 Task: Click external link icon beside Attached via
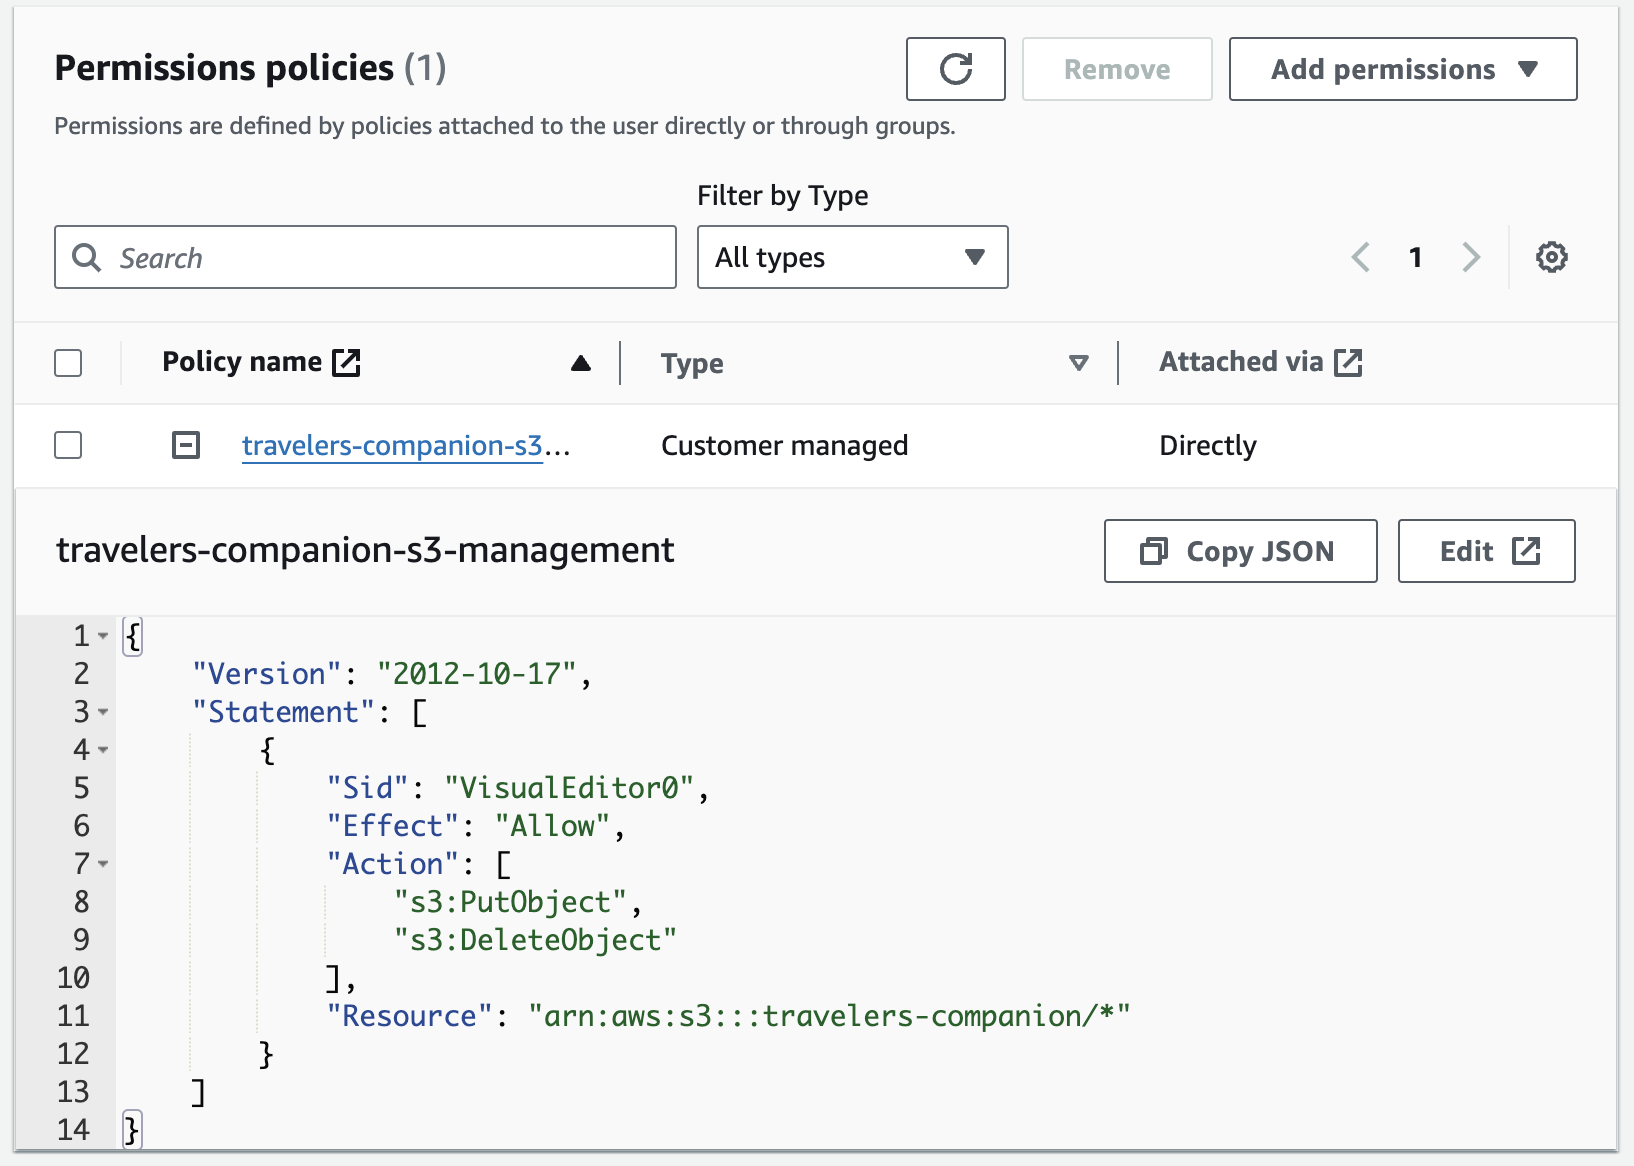pos(1348,362)
